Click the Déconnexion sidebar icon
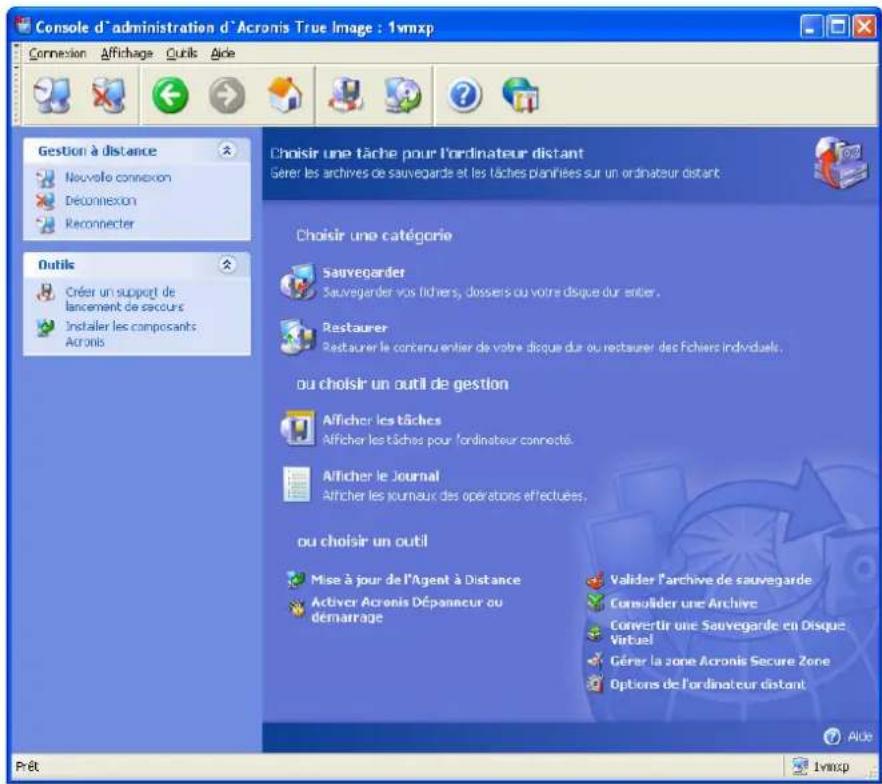This screenshot has height=784, width=882. (x=46, y=201)
